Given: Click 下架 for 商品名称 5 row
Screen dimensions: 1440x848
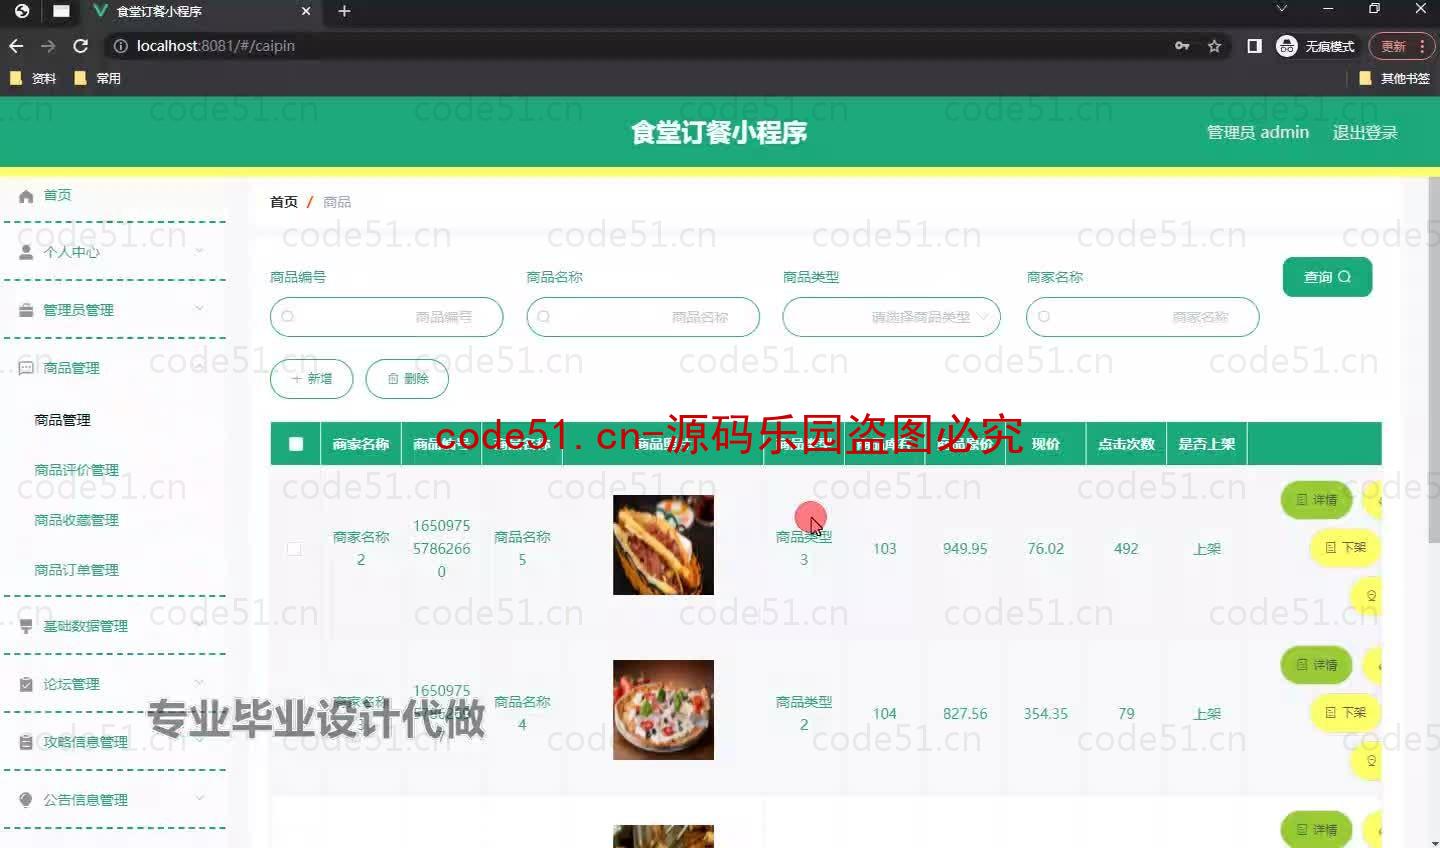Looking at the screenshot, I should [x=1345, y=547].
